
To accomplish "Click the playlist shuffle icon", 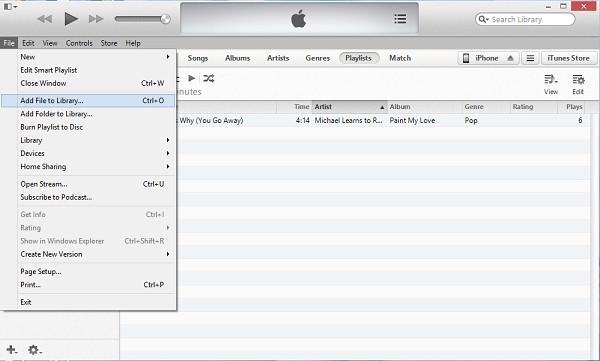I will tap(209, 78).
